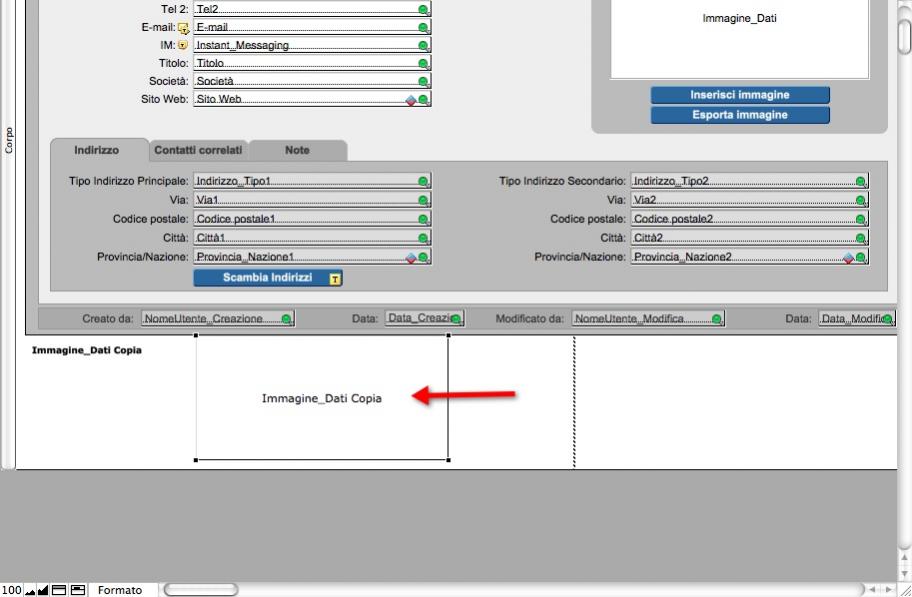Click the yellow E-mail script badge

tap(183, 28)
